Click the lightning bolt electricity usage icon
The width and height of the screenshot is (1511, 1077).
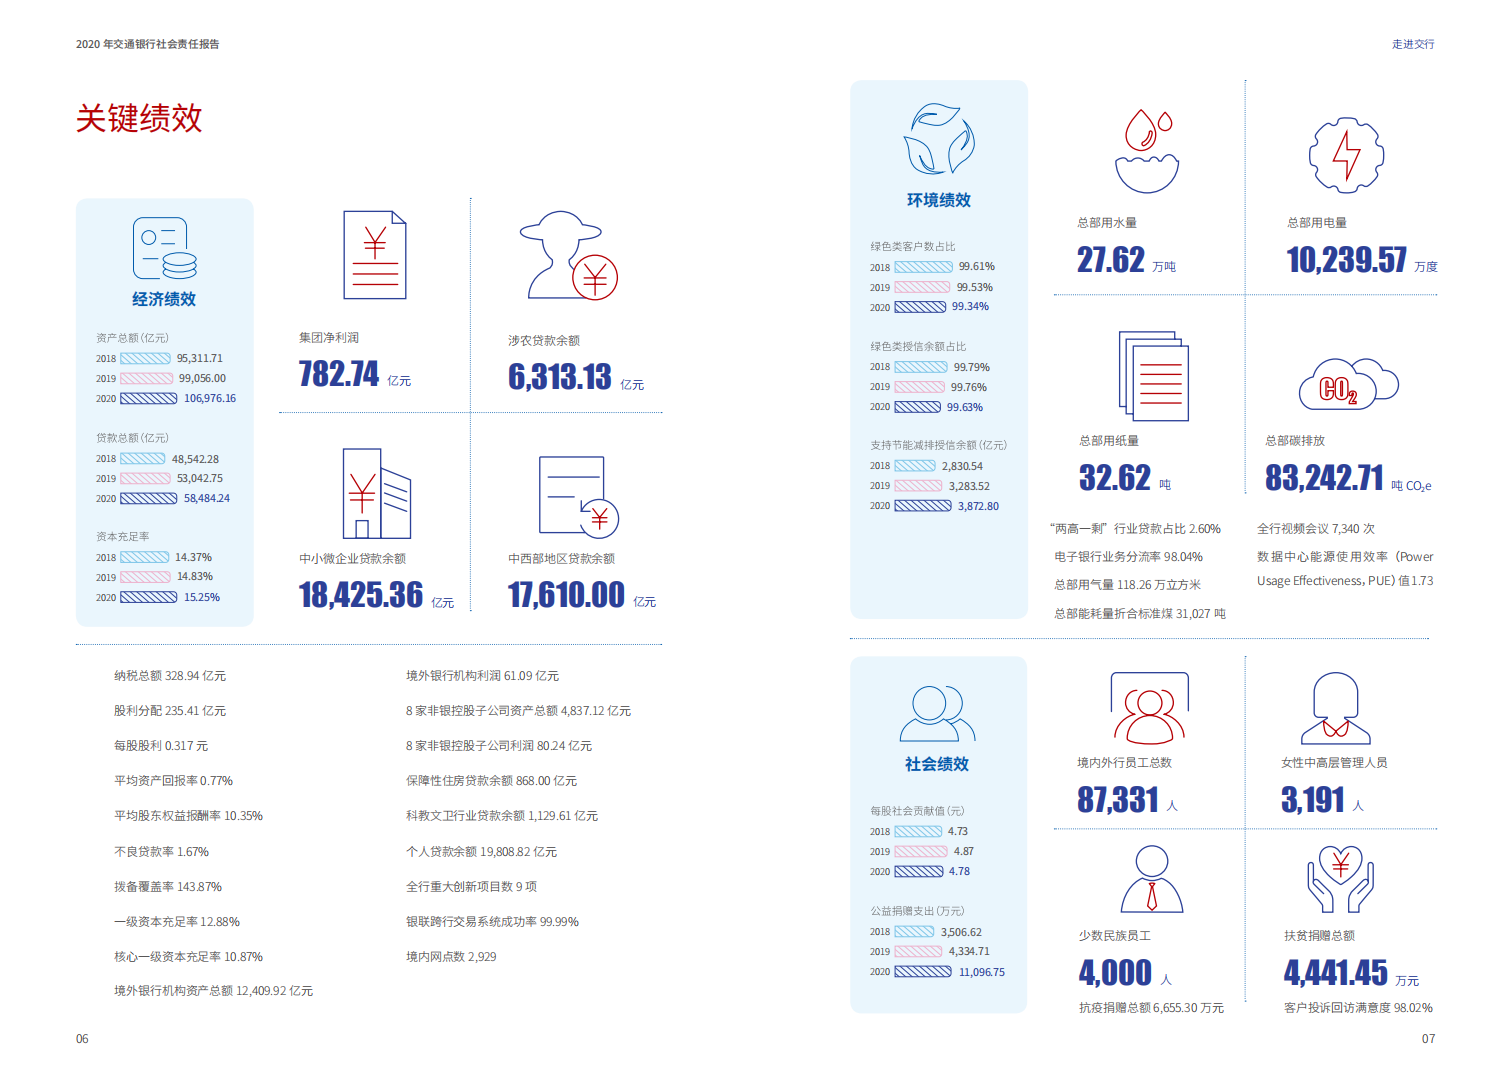[x=1346, y=155]
